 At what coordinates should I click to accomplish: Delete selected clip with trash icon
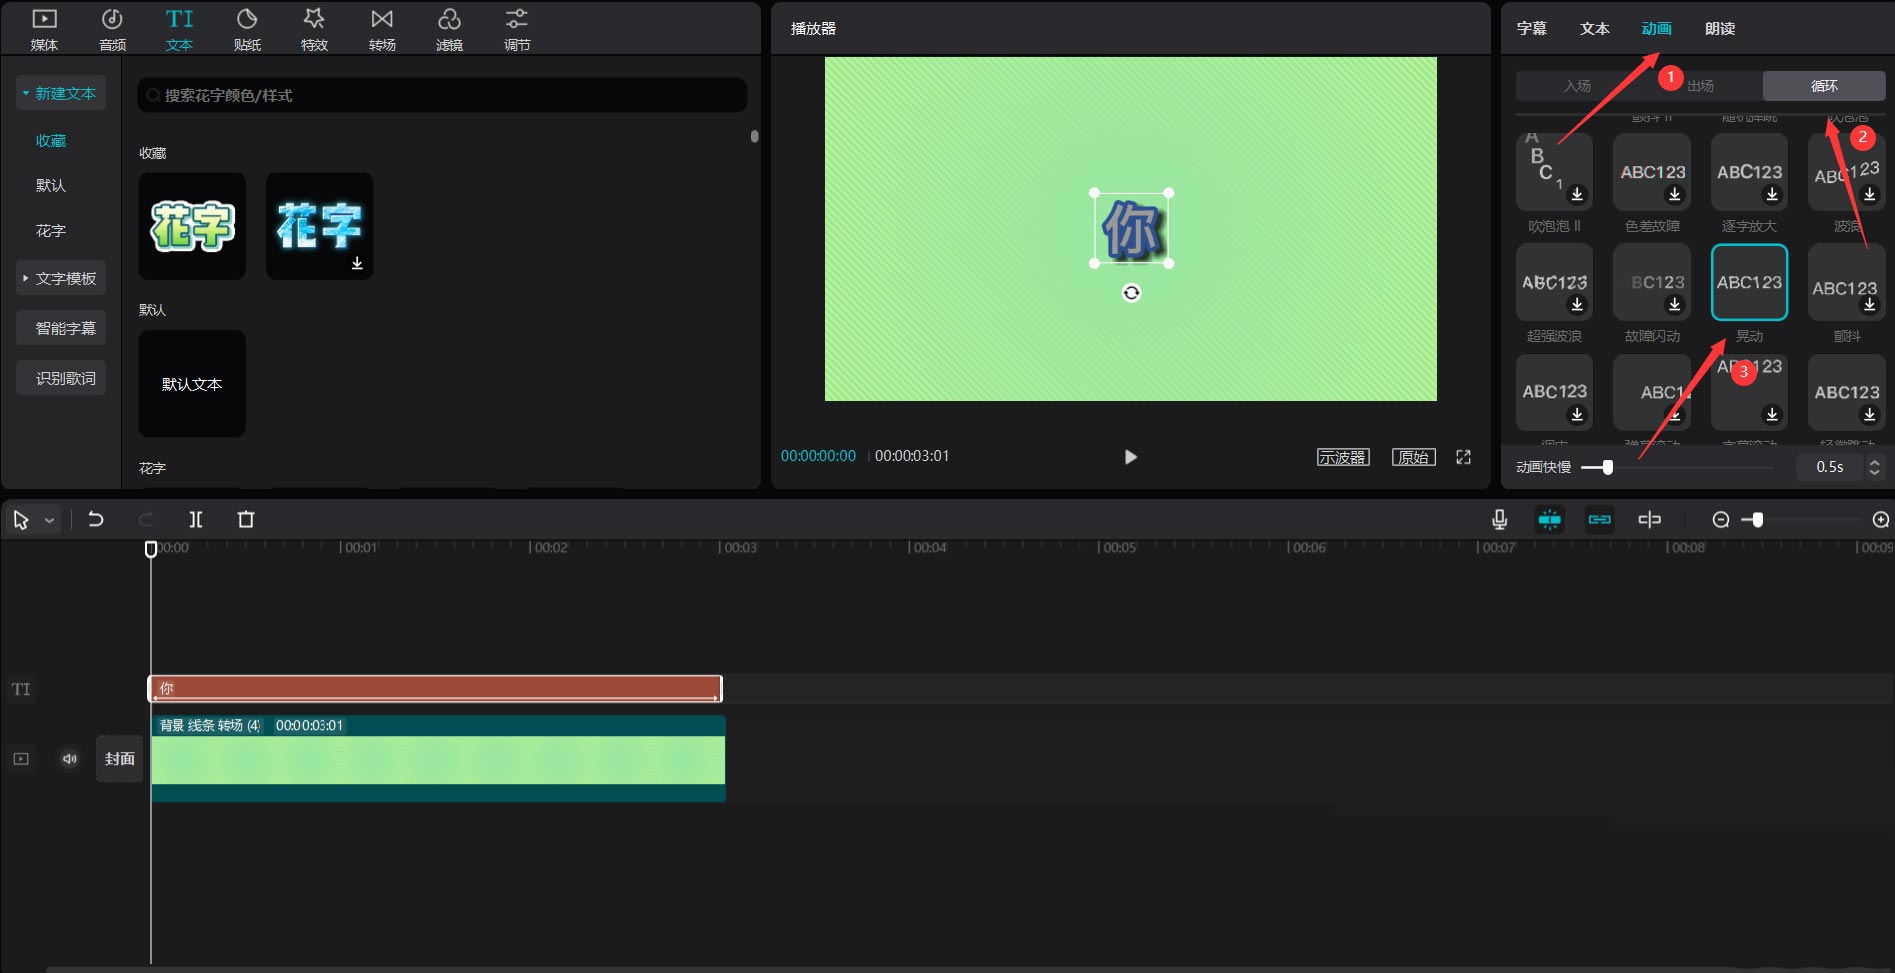(x=246, y=519)
